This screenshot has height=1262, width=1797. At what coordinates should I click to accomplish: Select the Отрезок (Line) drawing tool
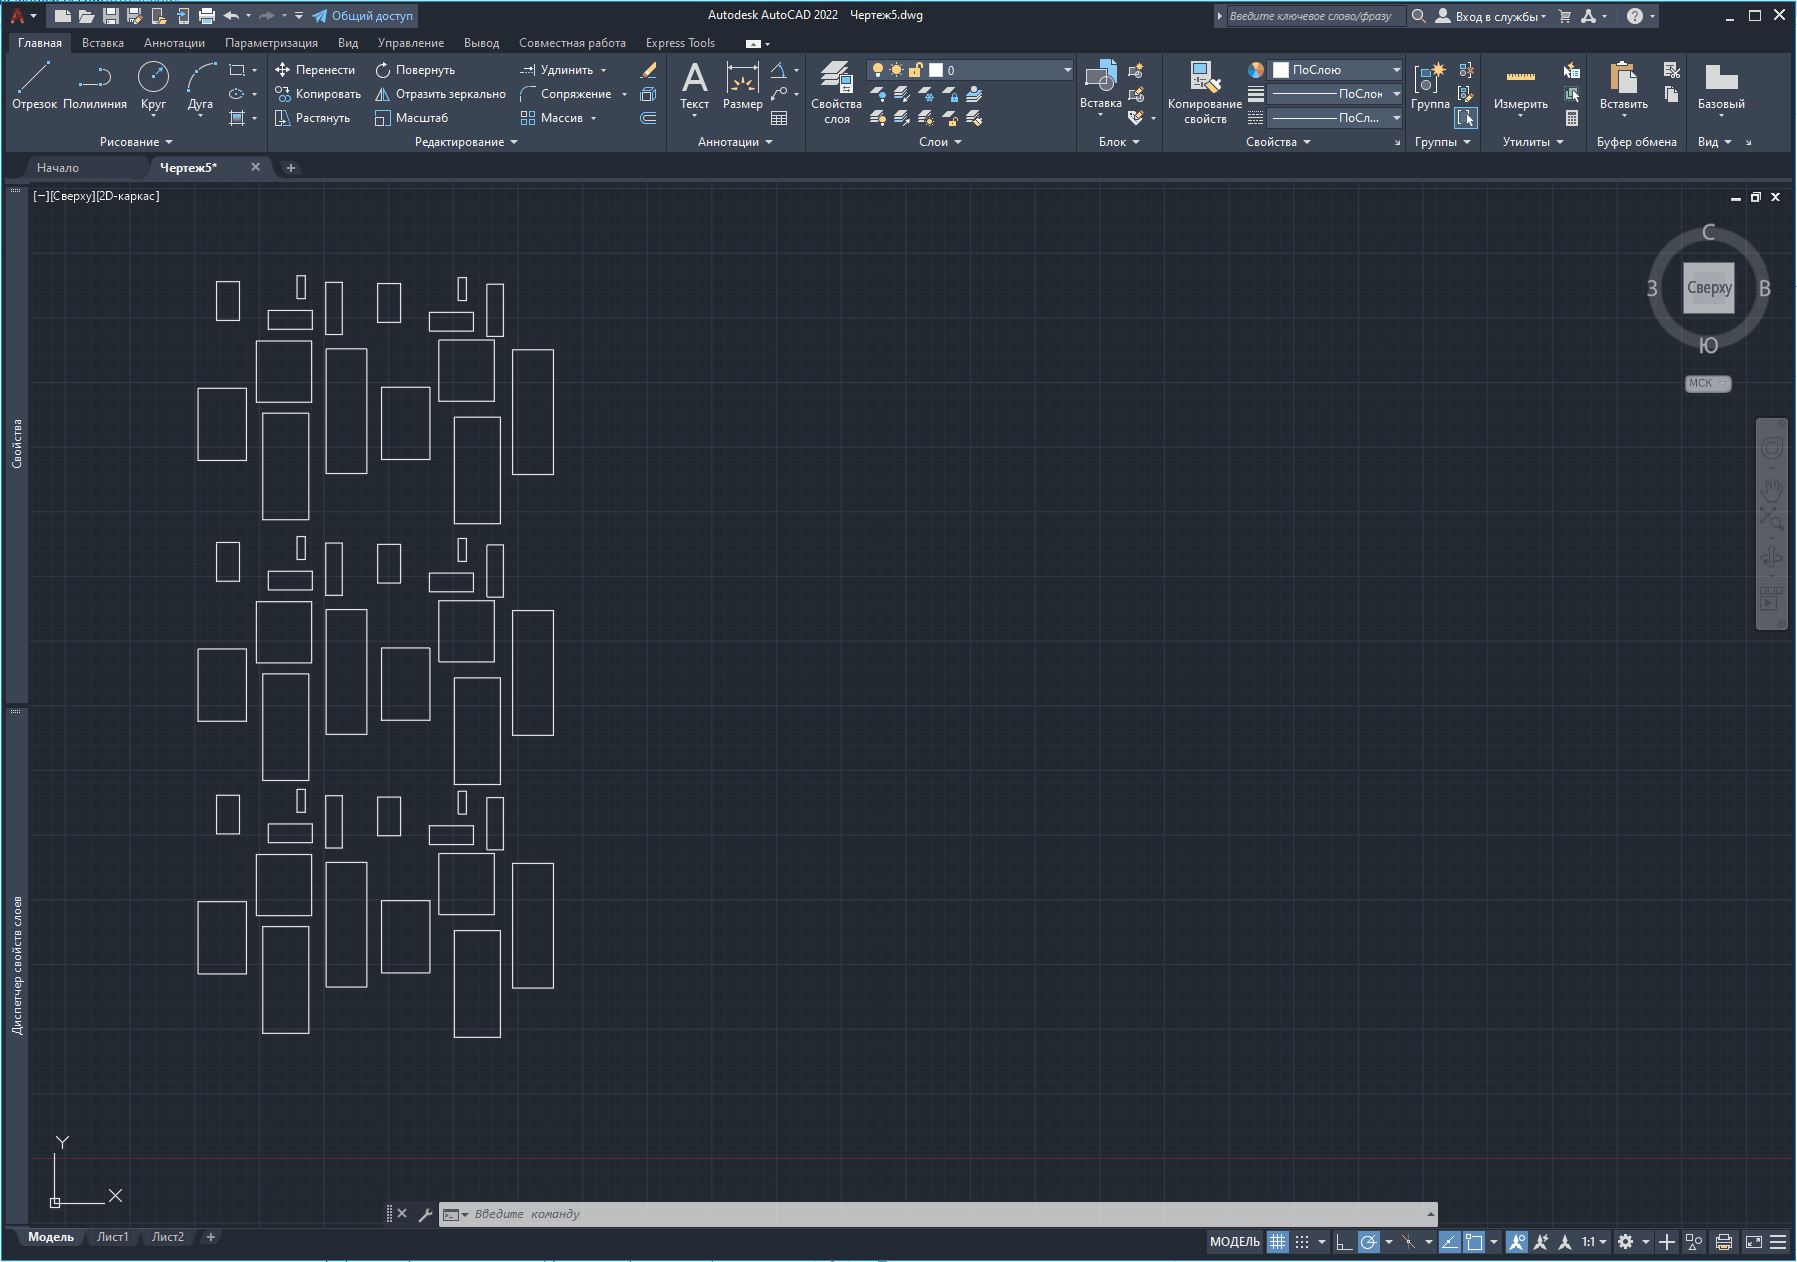tap(34, 84)
